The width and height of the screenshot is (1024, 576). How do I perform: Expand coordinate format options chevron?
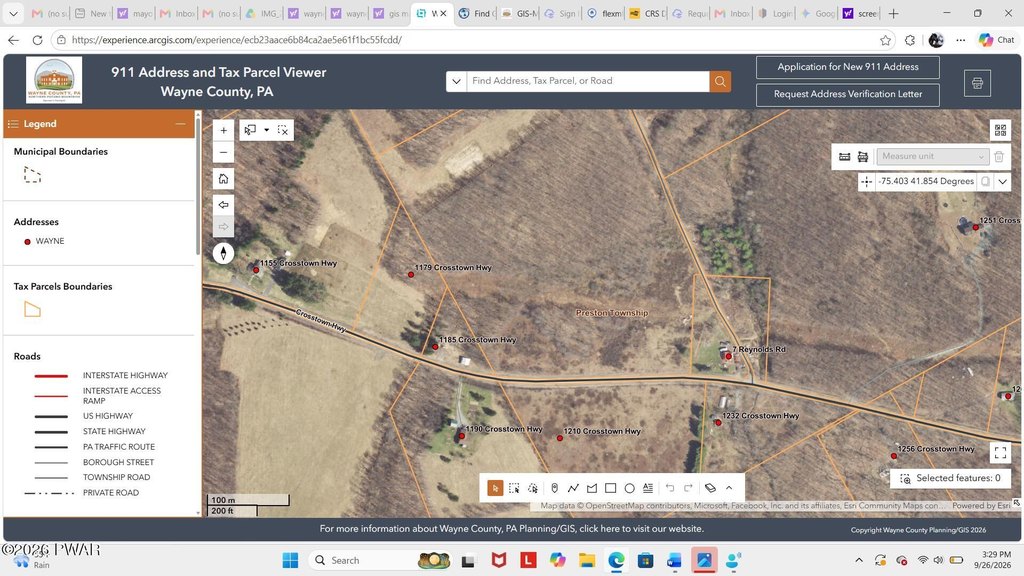1002,182
